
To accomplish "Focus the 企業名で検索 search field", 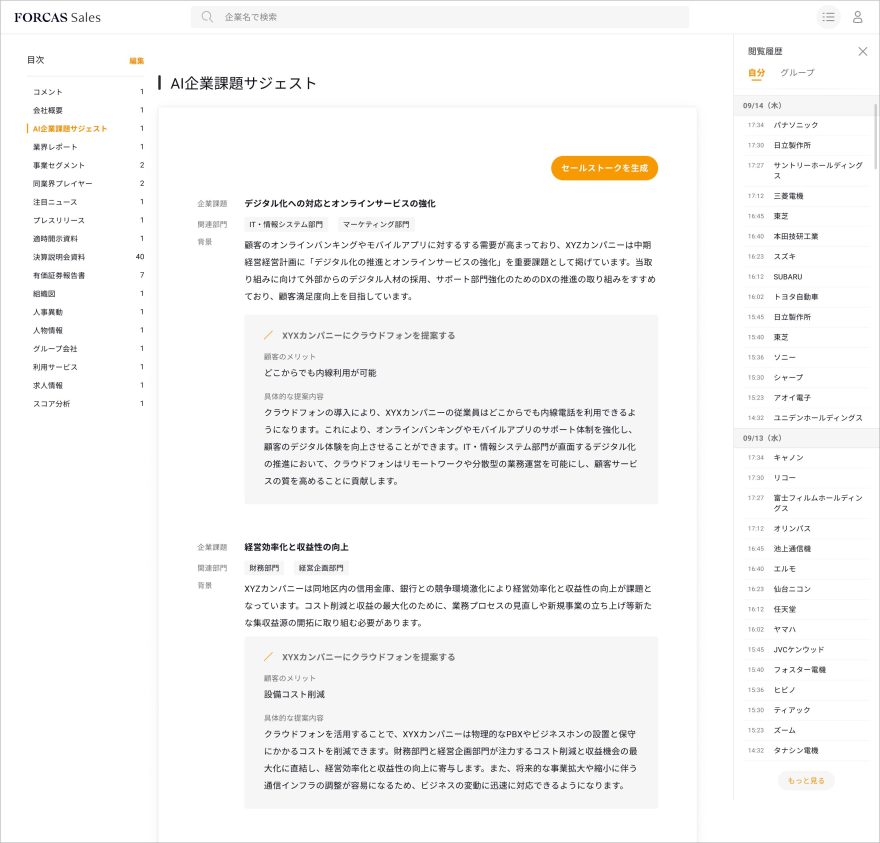I will [440, 17].
